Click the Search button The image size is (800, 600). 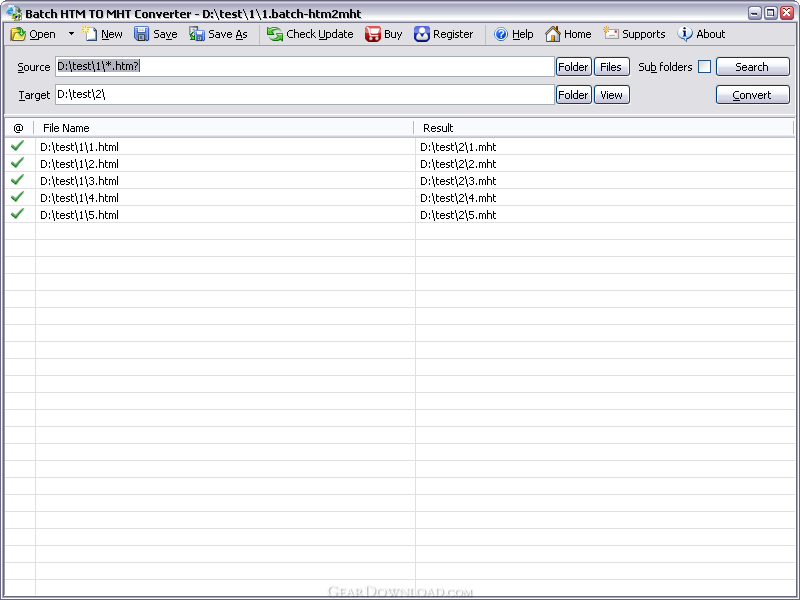point(753,67)
